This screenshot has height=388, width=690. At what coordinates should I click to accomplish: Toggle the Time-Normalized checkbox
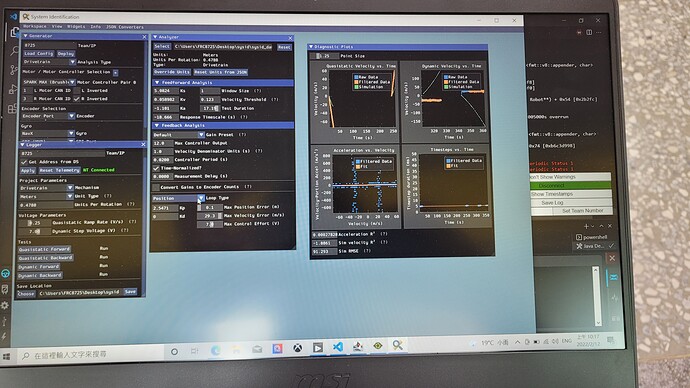click(156, 168)
